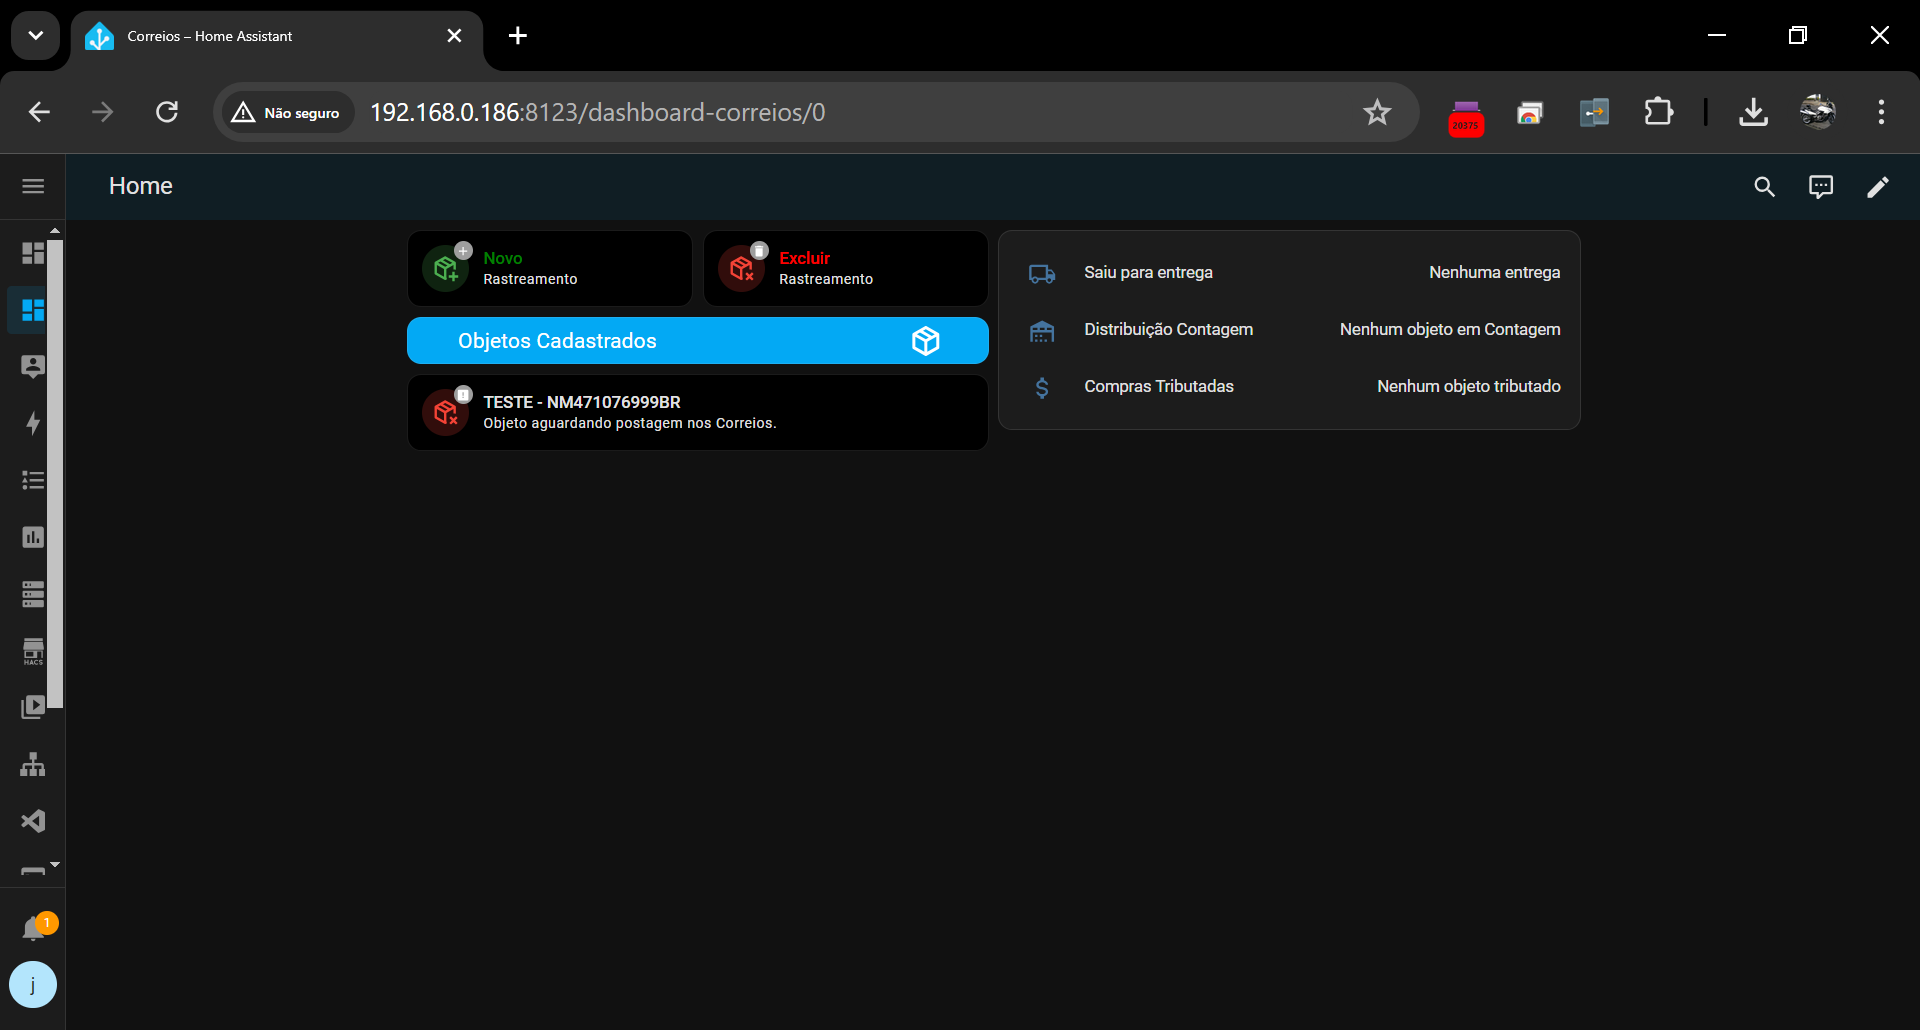1920x1030 pixels.
Task: Open the History chart icon in sidebar
Action: (x=33, y=537)
